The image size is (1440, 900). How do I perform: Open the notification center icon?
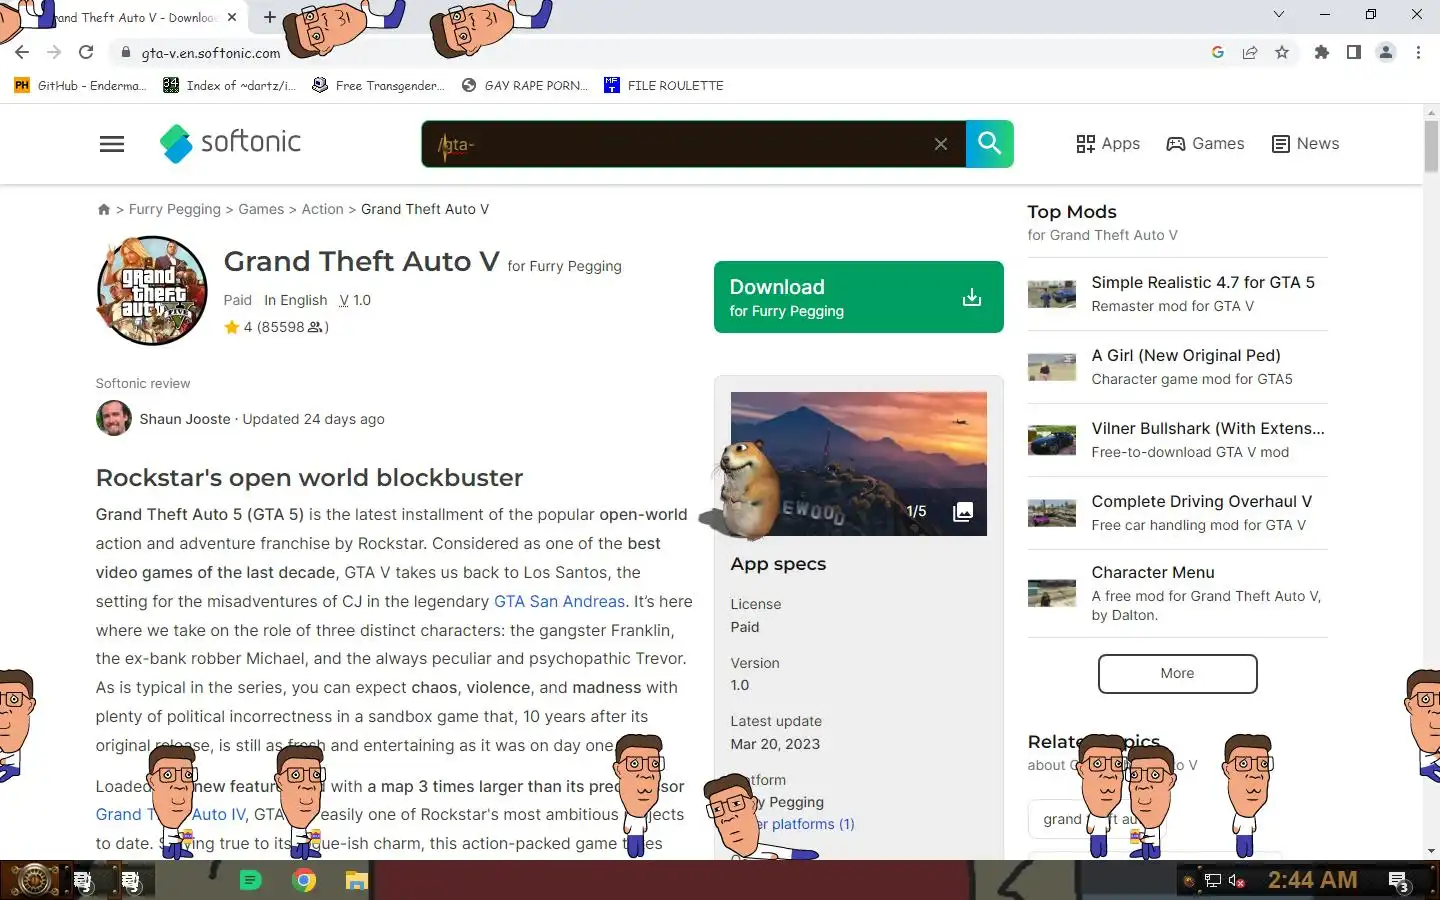coord(1399,881)
